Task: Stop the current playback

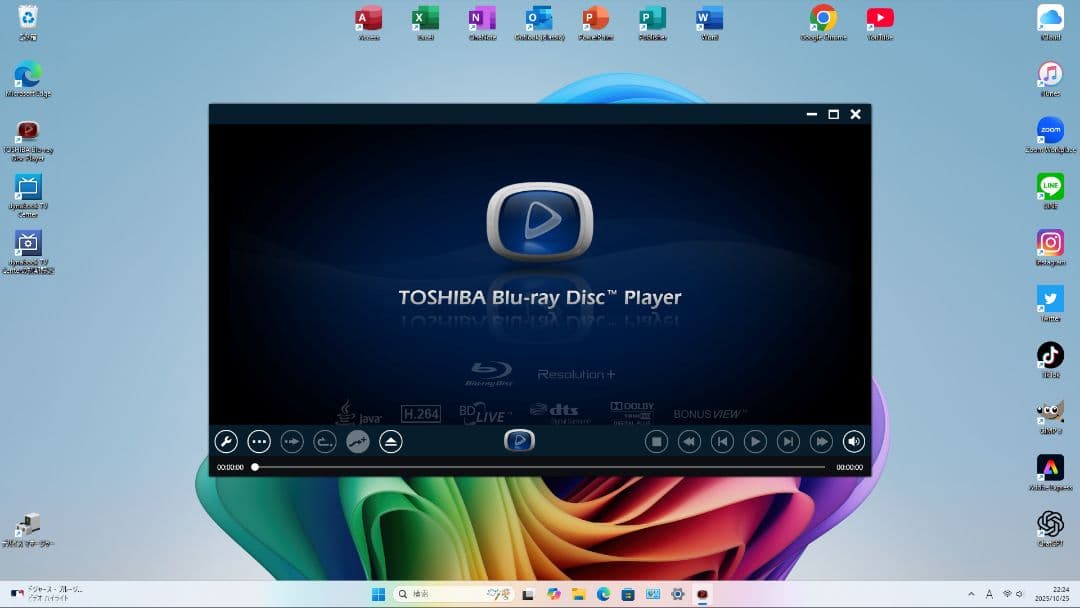Action: click(x=656, y=441)
